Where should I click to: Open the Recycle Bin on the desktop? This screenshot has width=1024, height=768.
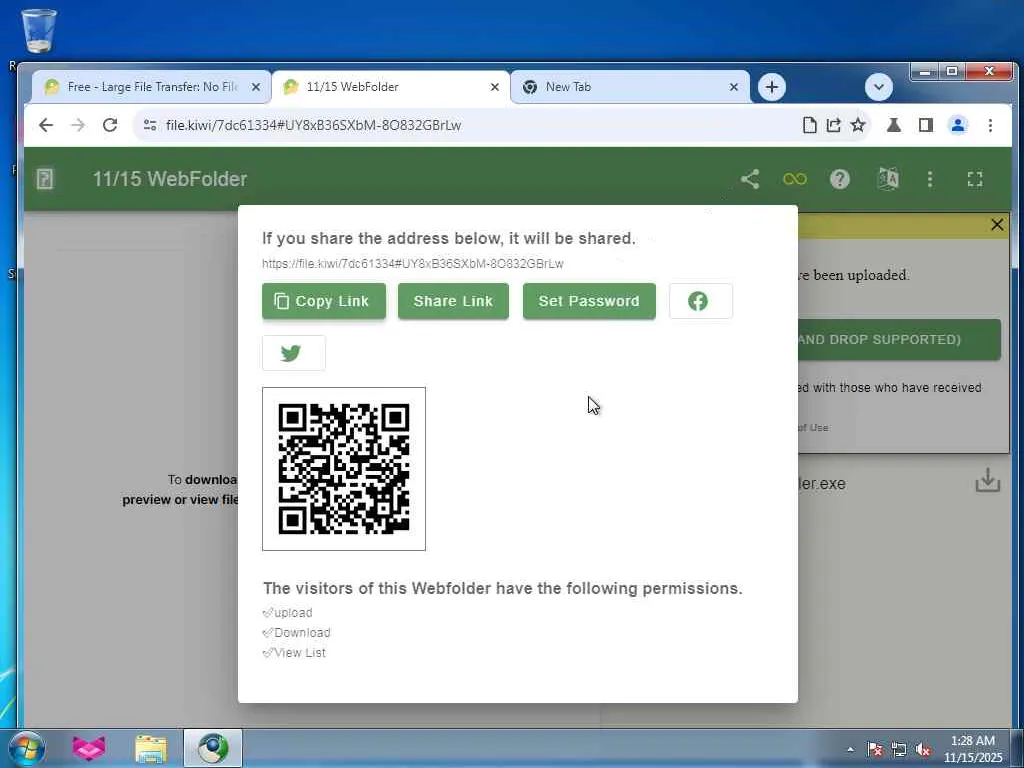tap(39, 30)
